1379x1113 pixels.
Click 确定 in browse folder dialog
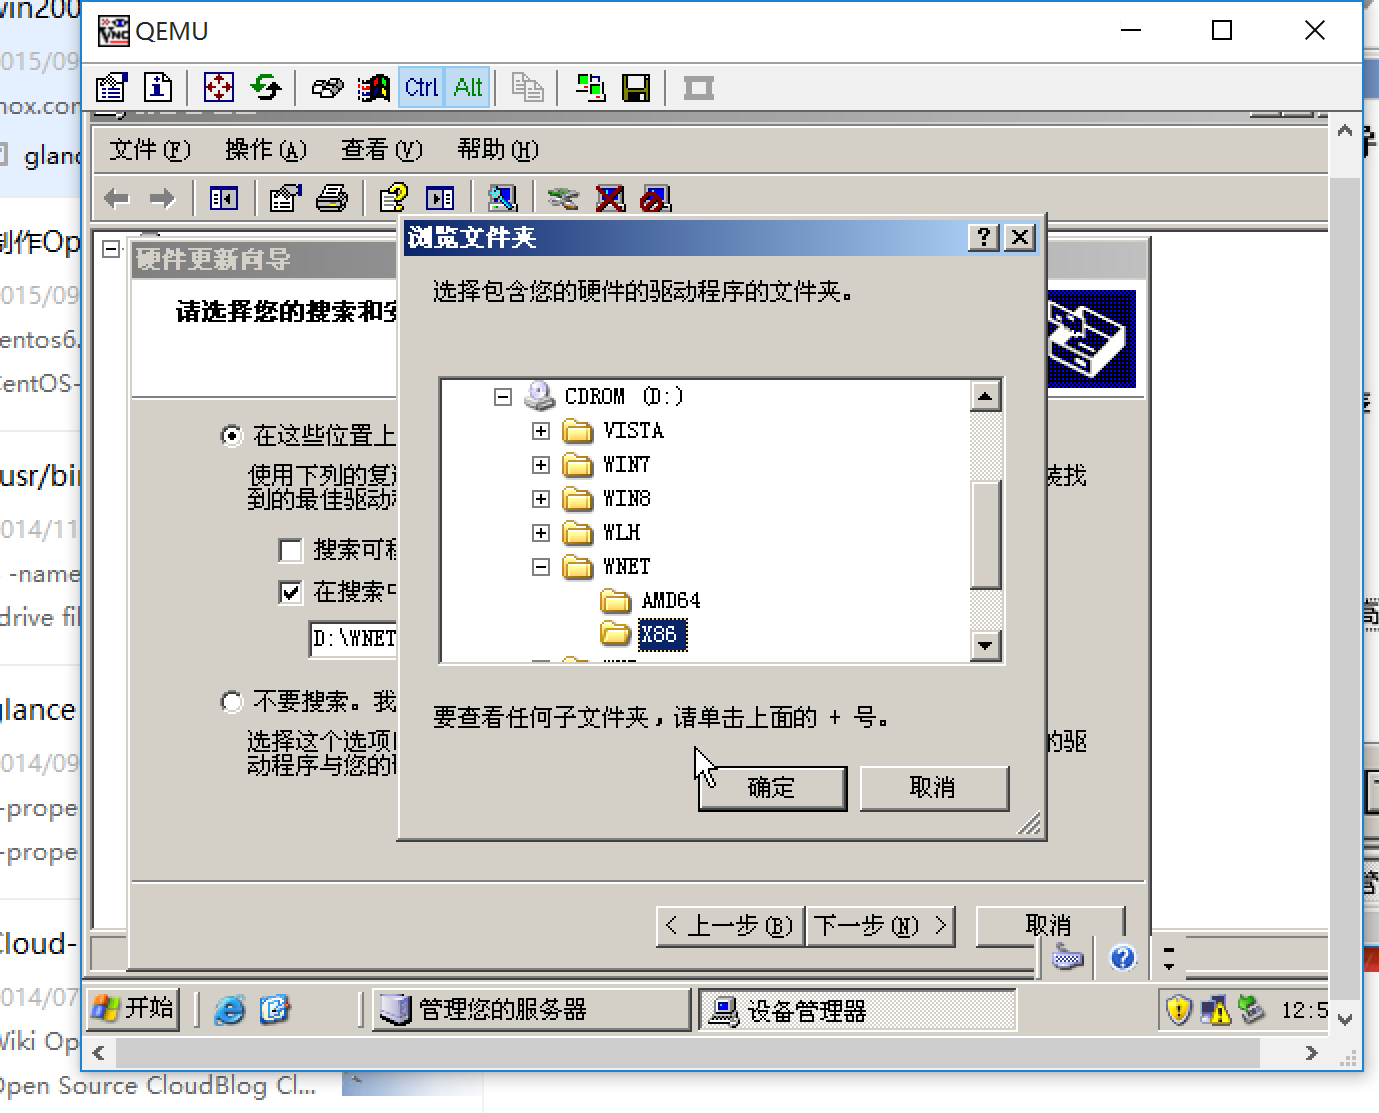pyautogui.click(x=772, y=788)
